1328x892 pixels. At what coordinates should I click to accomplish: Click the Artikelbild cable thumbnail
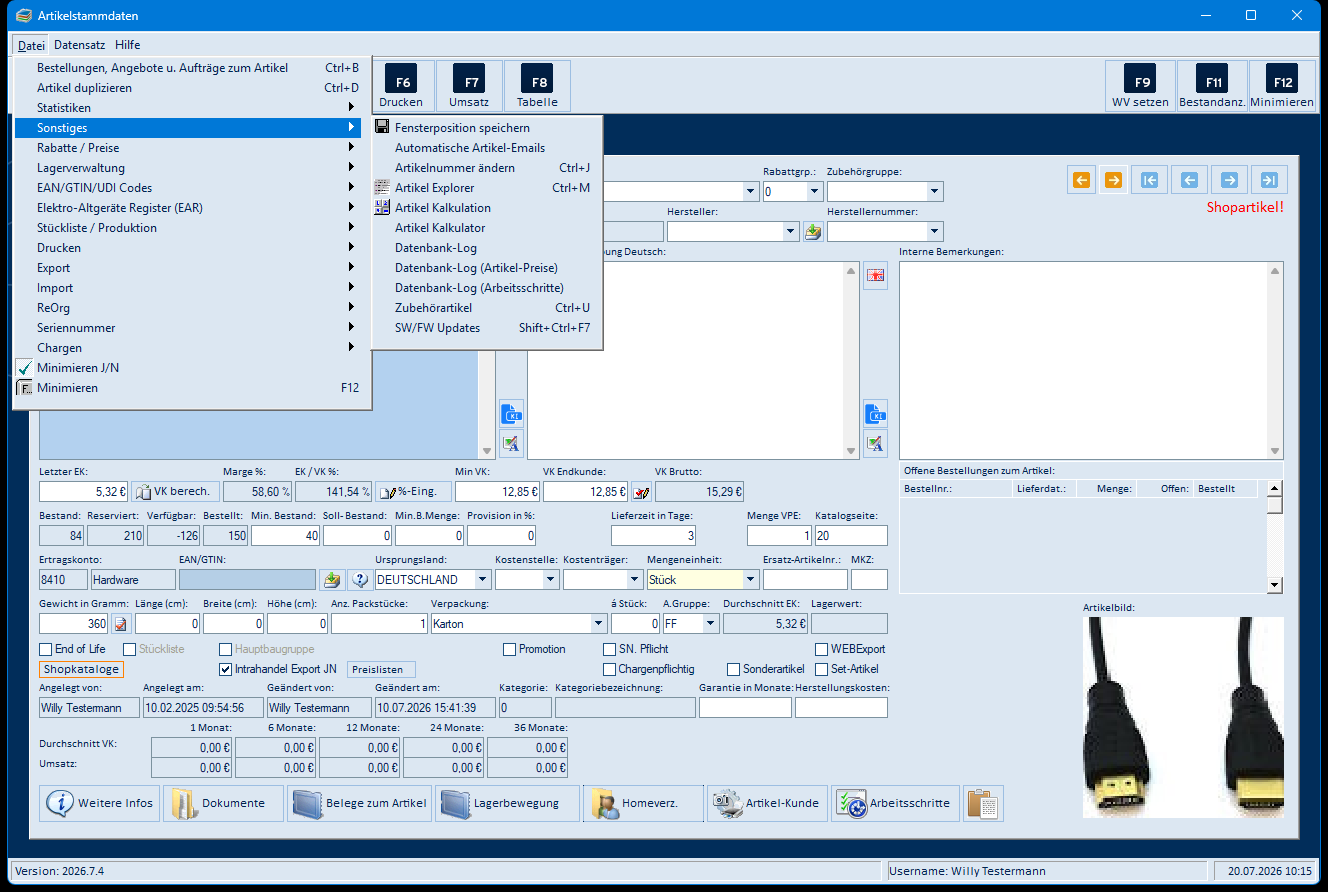(1183, 716)
